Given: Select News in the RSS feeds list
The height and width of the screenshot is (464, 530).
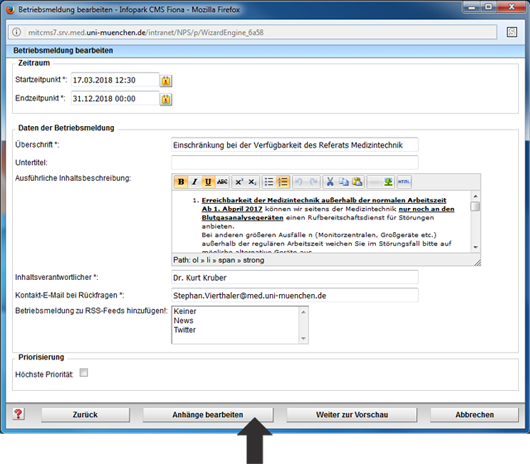Looking at the screenshot, I should point(184,320).
